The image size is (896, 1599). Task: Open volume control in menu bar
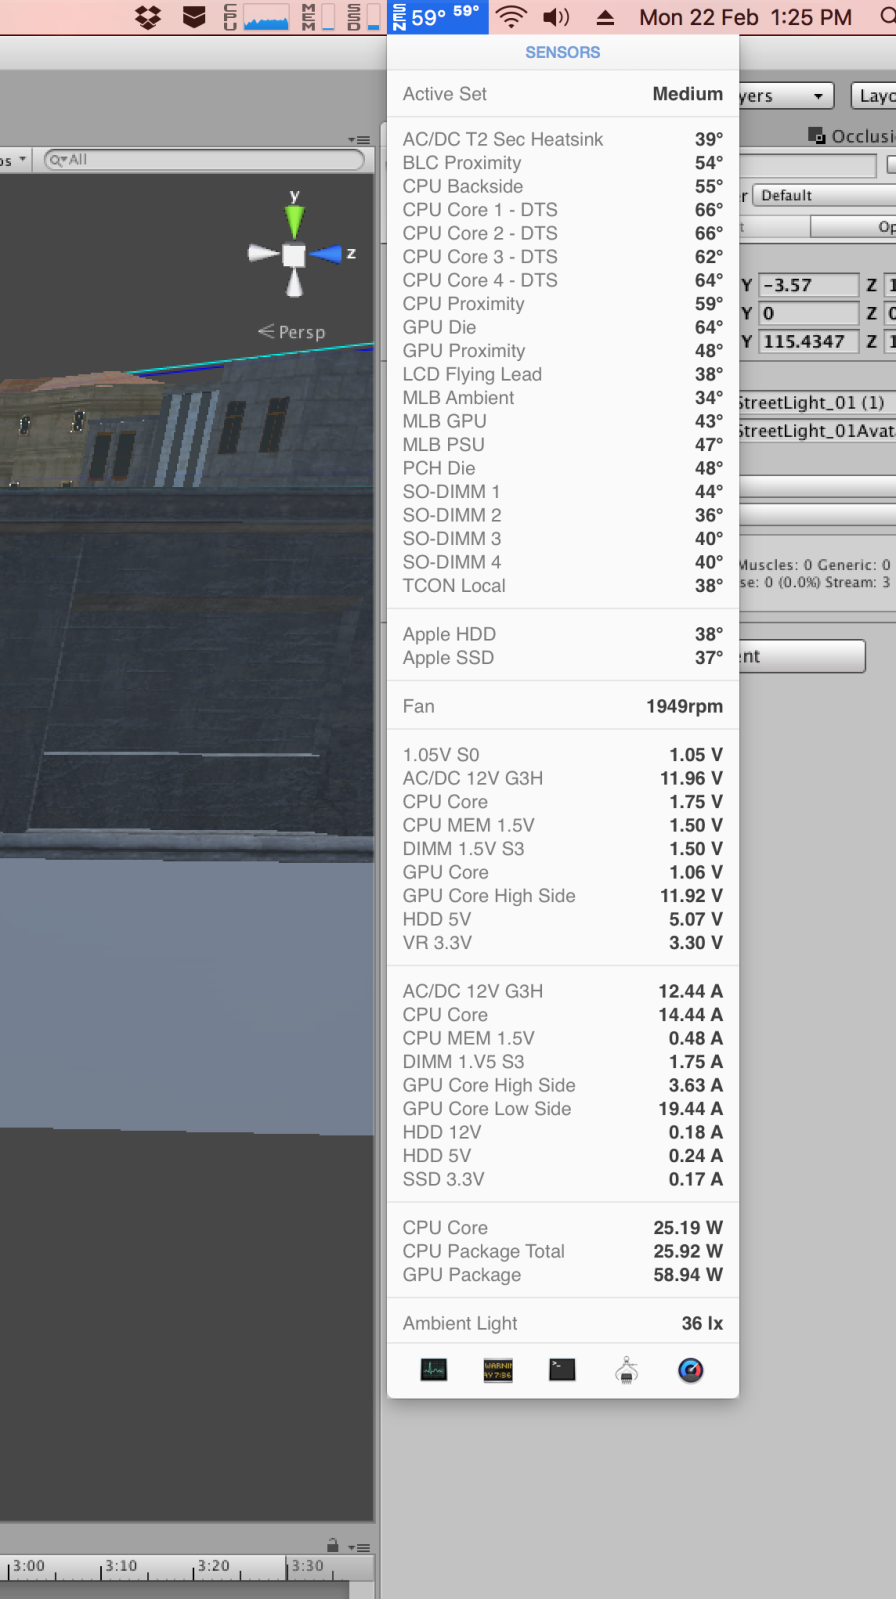click(556, 17)
